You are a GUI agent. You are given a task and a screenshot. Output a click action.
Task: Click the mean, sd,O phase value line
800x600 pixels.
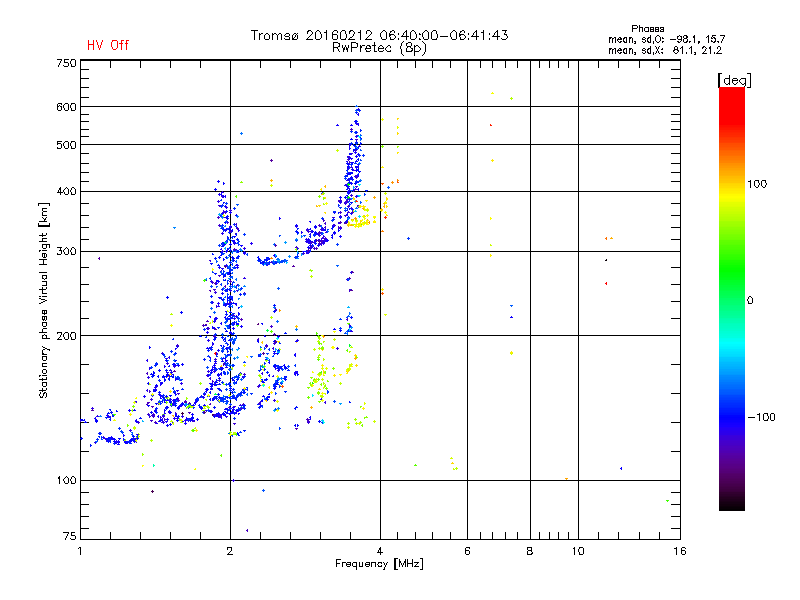click(x=666, y=40)
